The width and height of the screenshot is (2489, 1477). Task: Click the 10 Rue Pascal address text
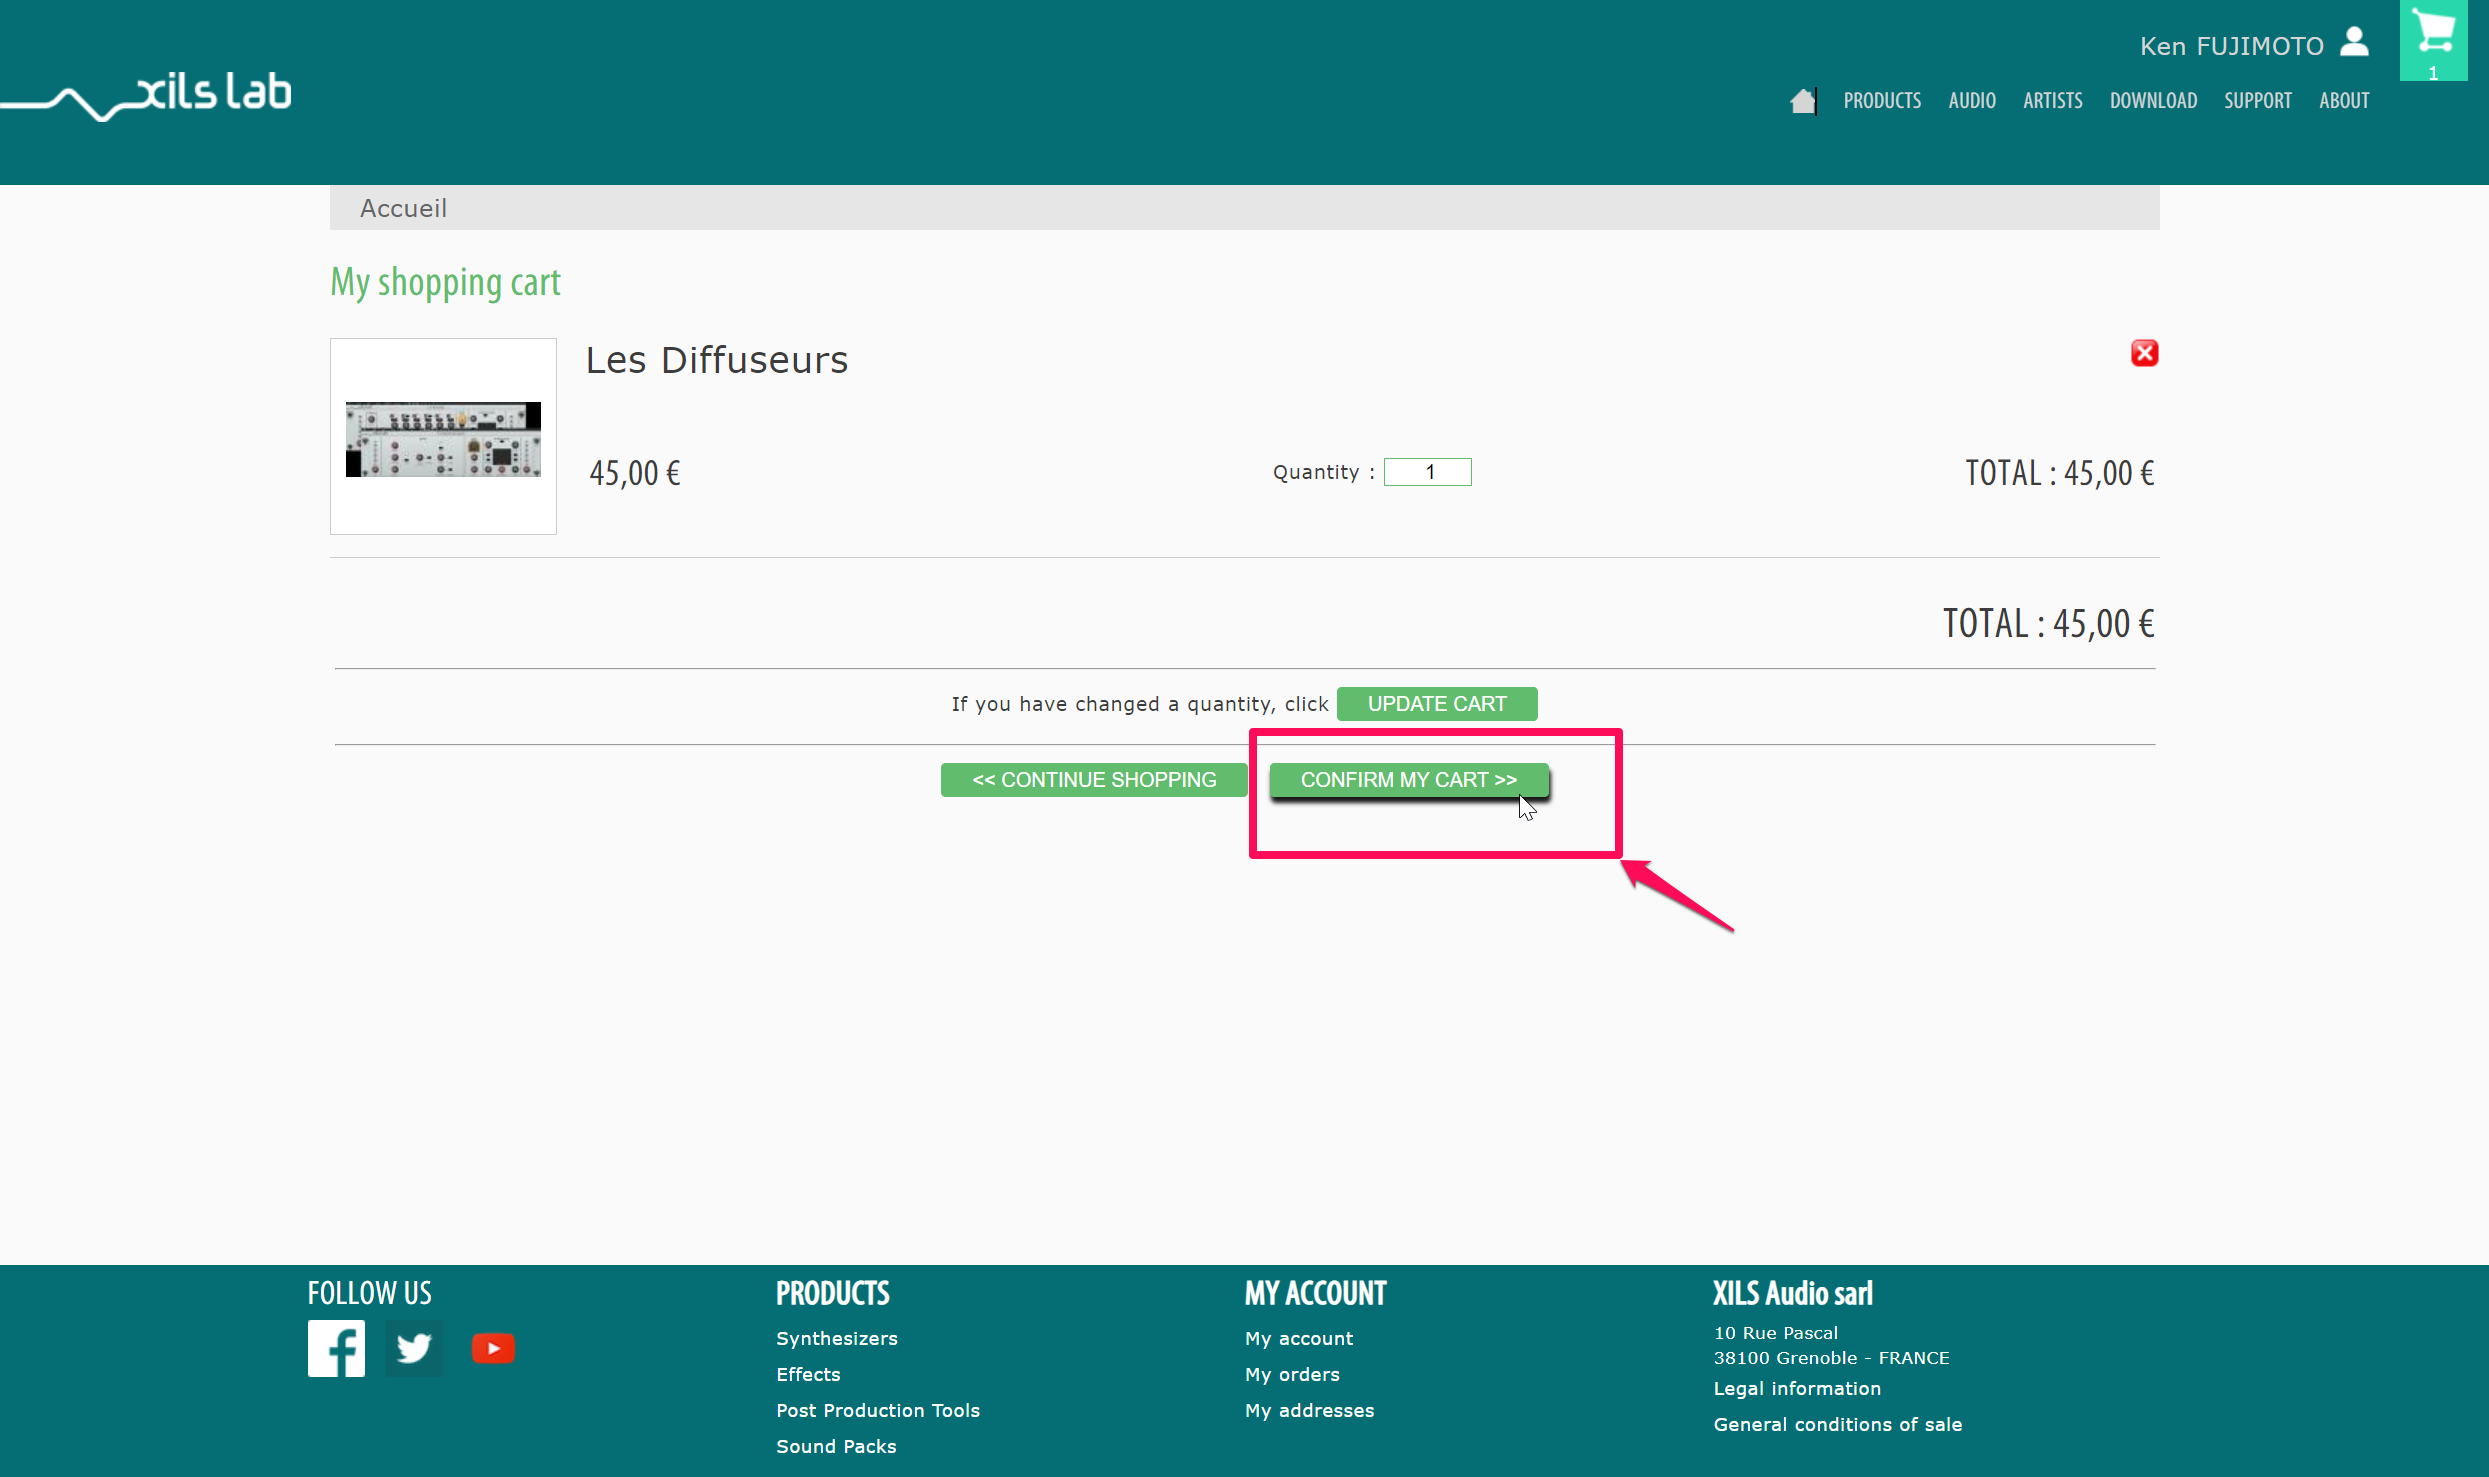pyautogui.click(x=1776, y=1333)
